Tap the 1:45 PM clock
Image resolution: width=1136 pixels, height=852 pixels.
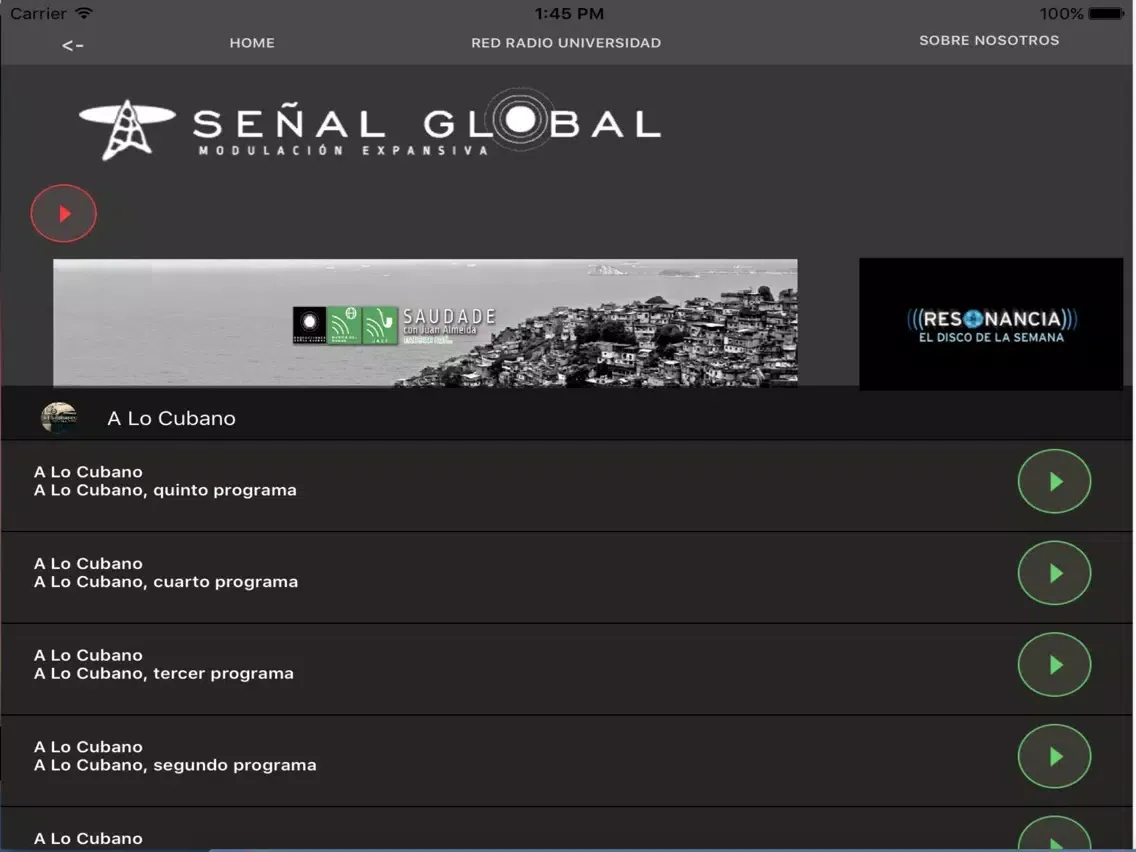coord(569,14)
